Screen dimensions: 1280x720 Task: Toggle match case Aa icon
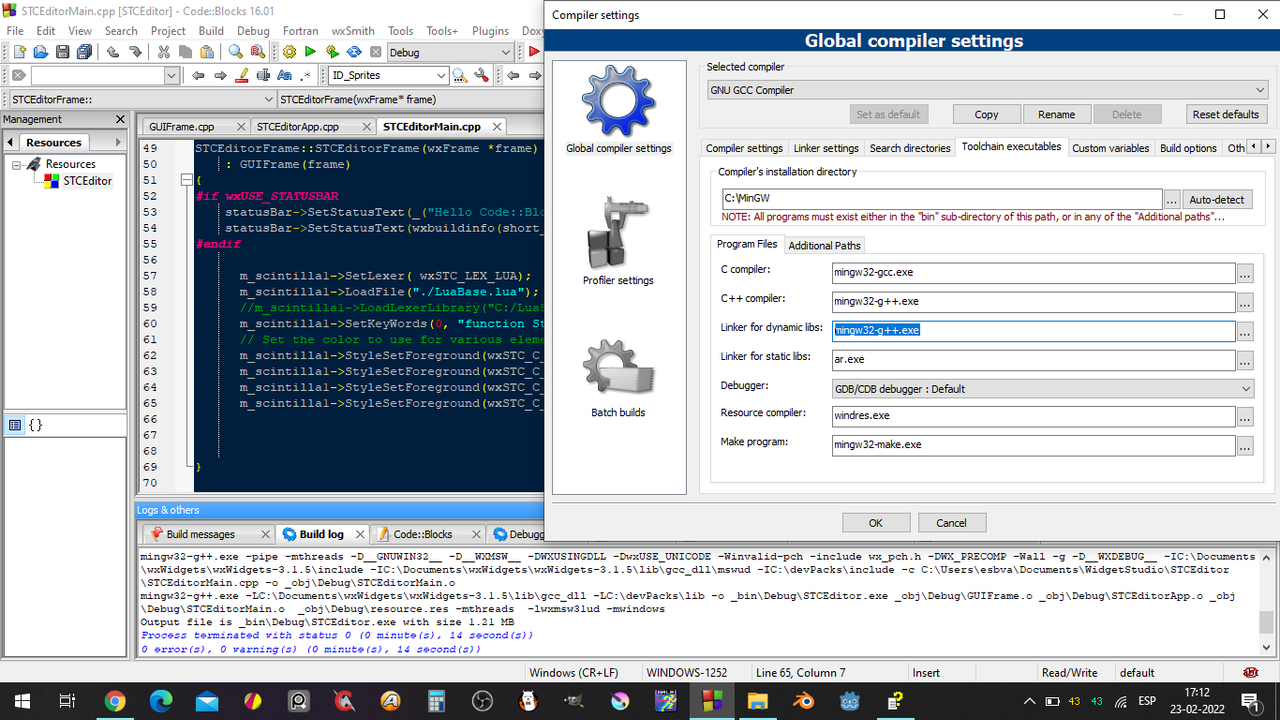click(x=285, y=75)
